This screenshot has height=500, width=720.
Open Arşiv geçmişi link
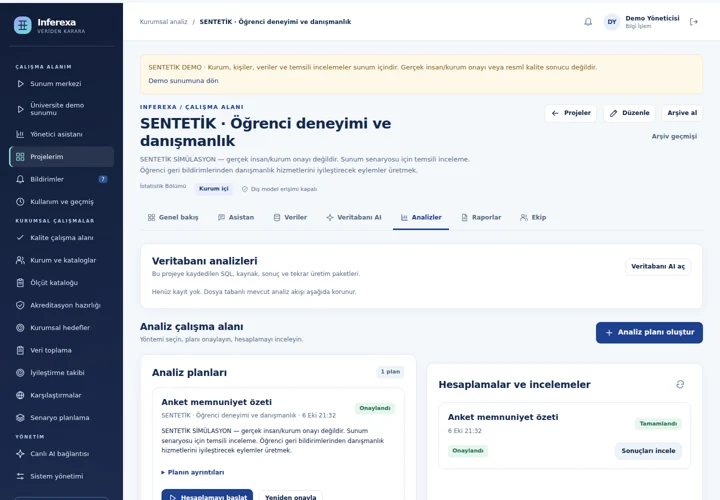(x=674, y=136)
